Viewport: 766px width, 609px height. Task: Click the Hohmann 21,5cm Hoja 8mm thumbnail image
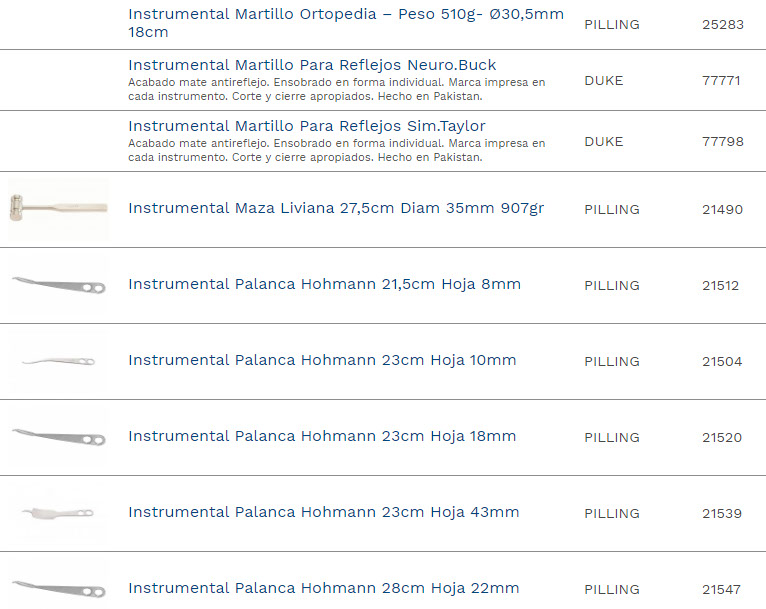[58, 286]
